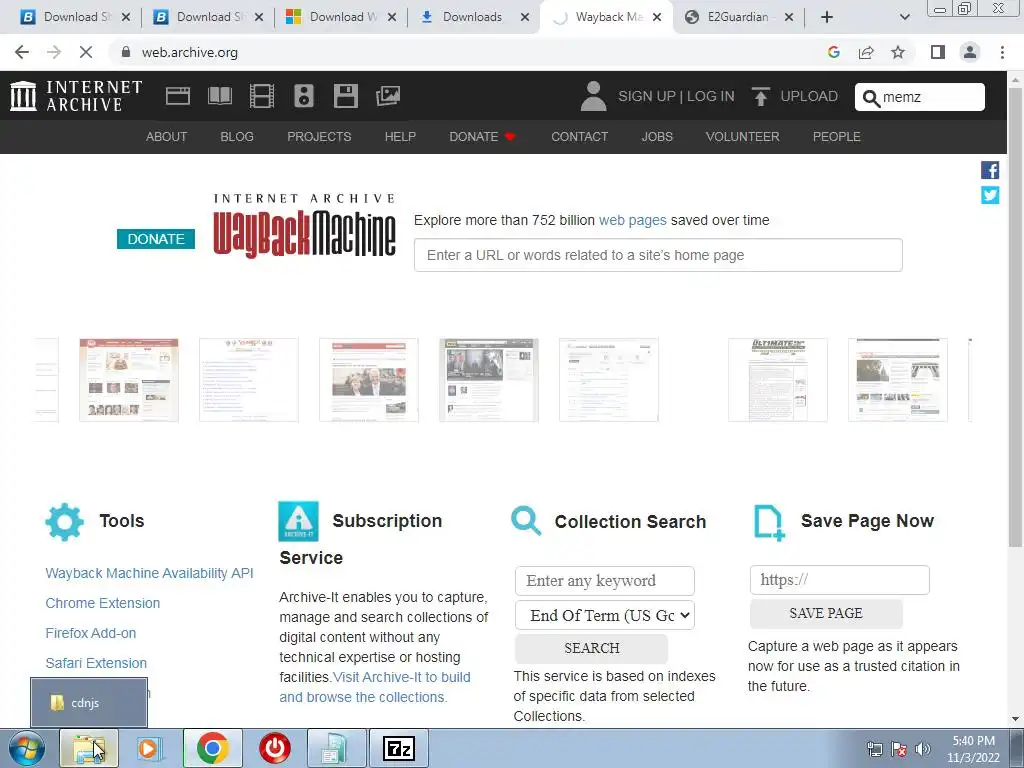Switch to the E2Guardian tab
This screenshot has height=768, width=1024.
coord(738,17)
